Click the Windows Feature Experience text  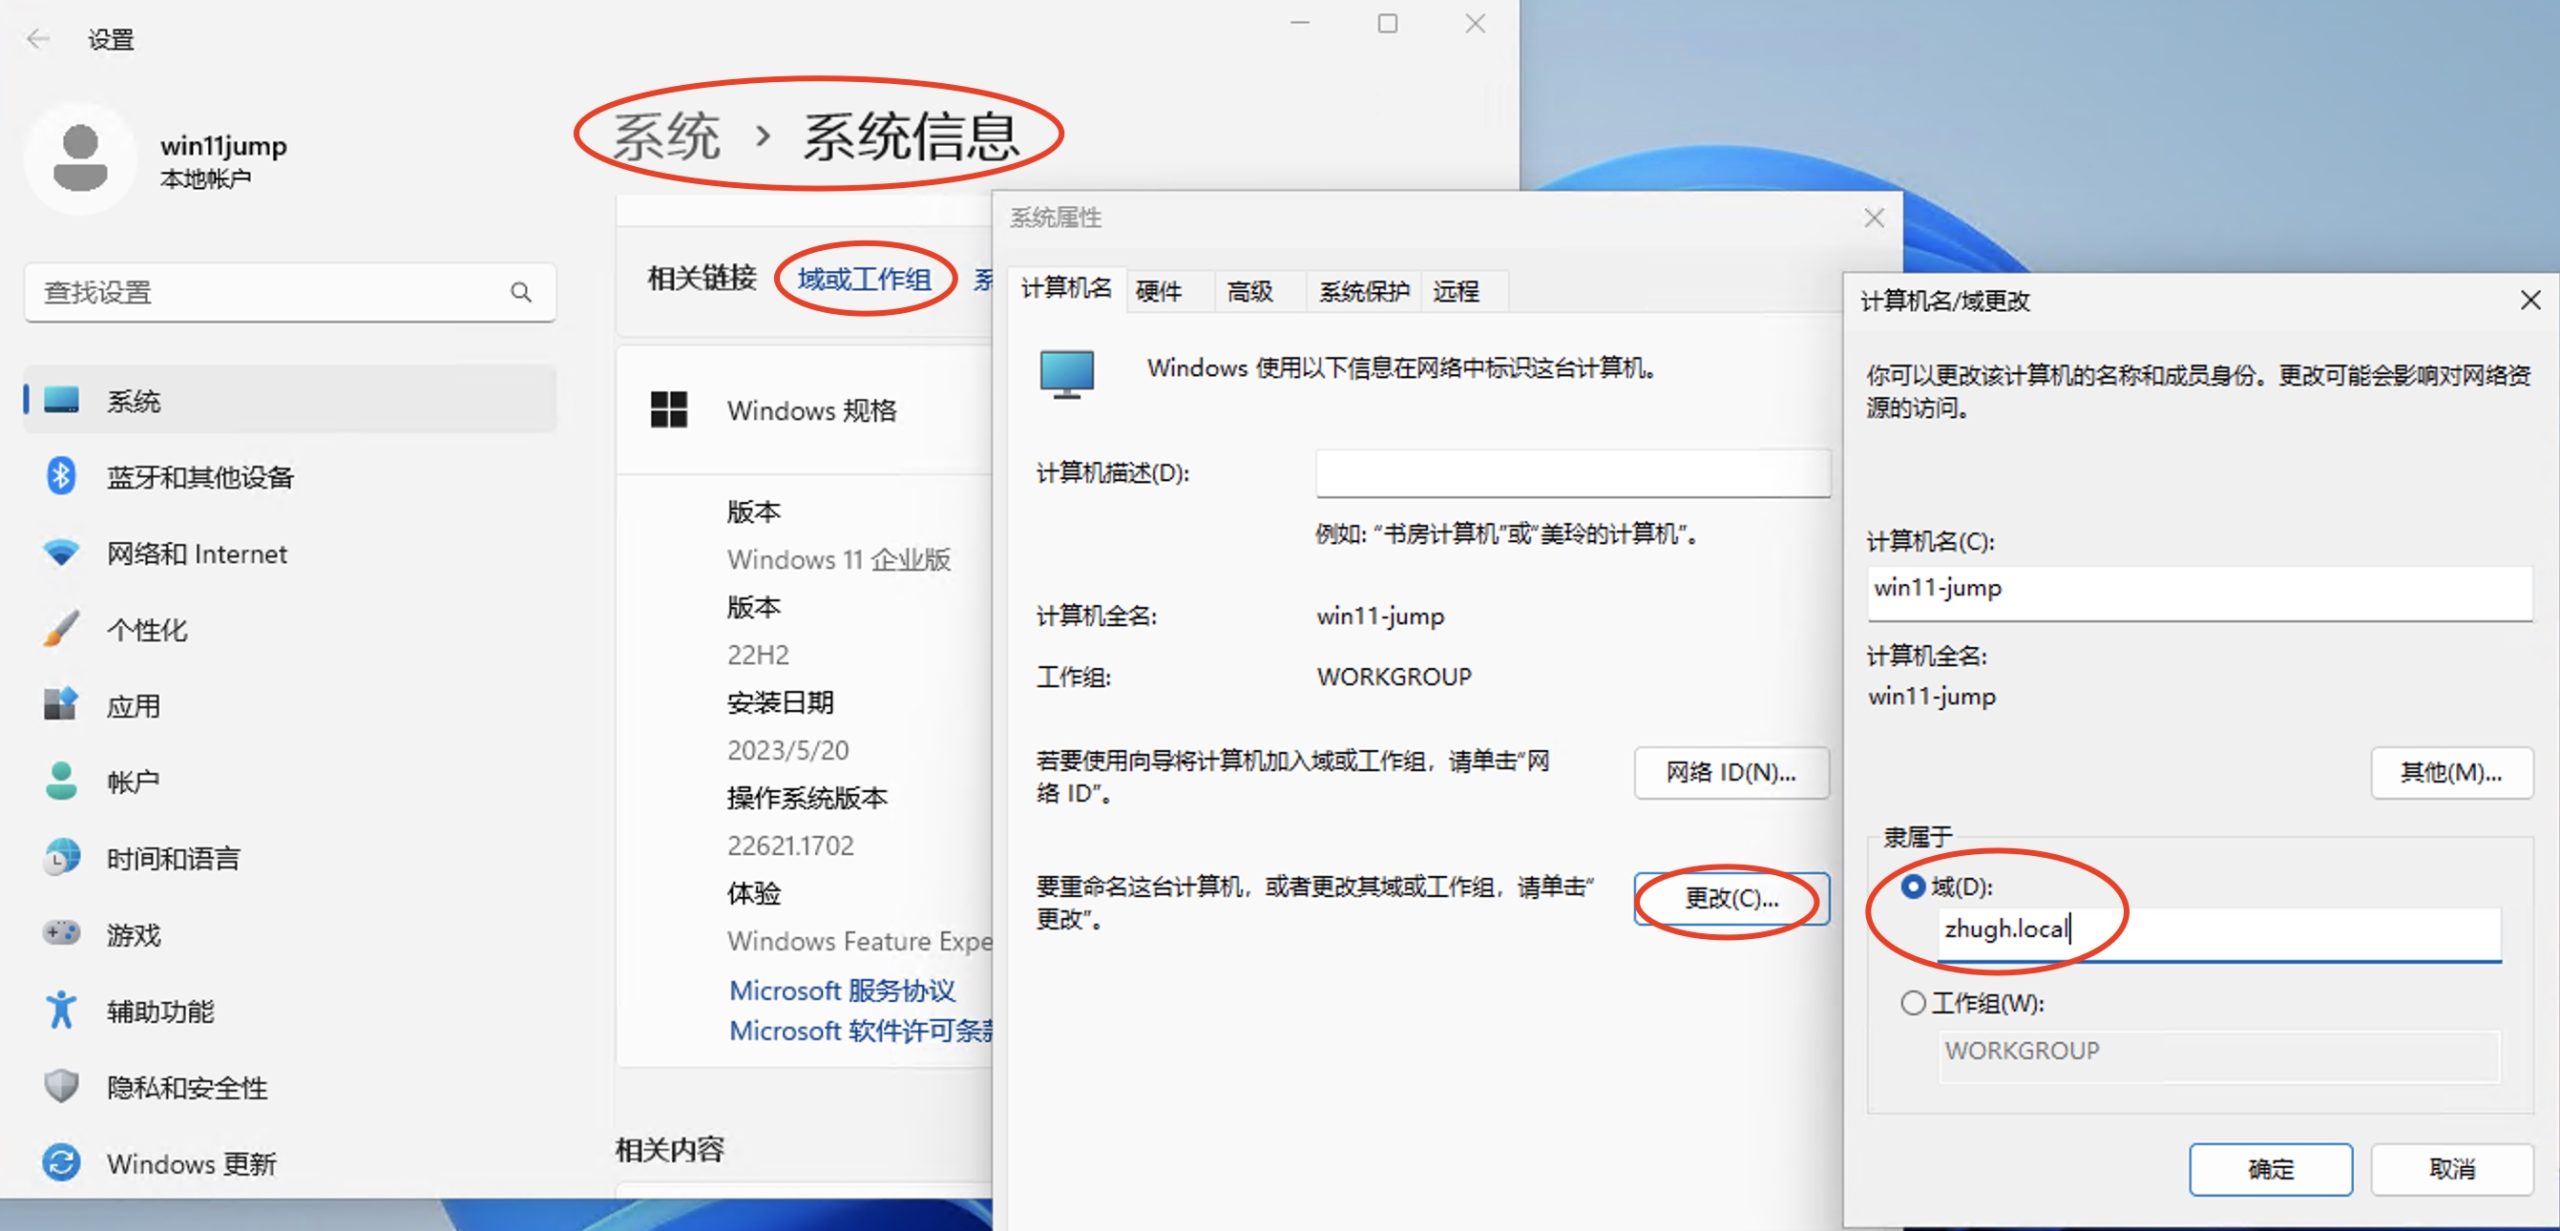click(860, 941)
